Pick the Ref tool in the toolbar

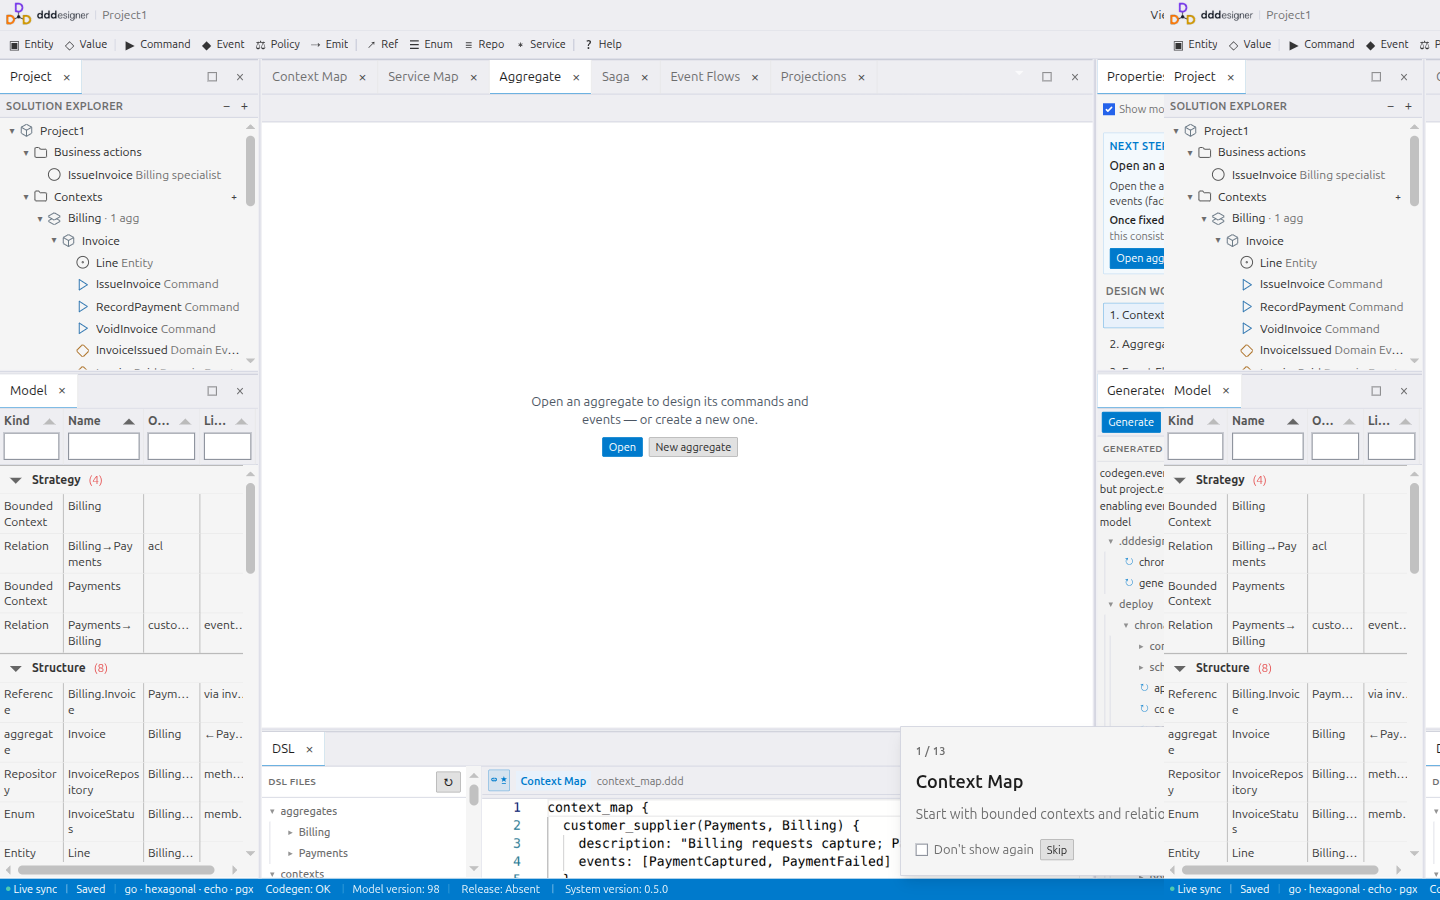tap(382, 44)
